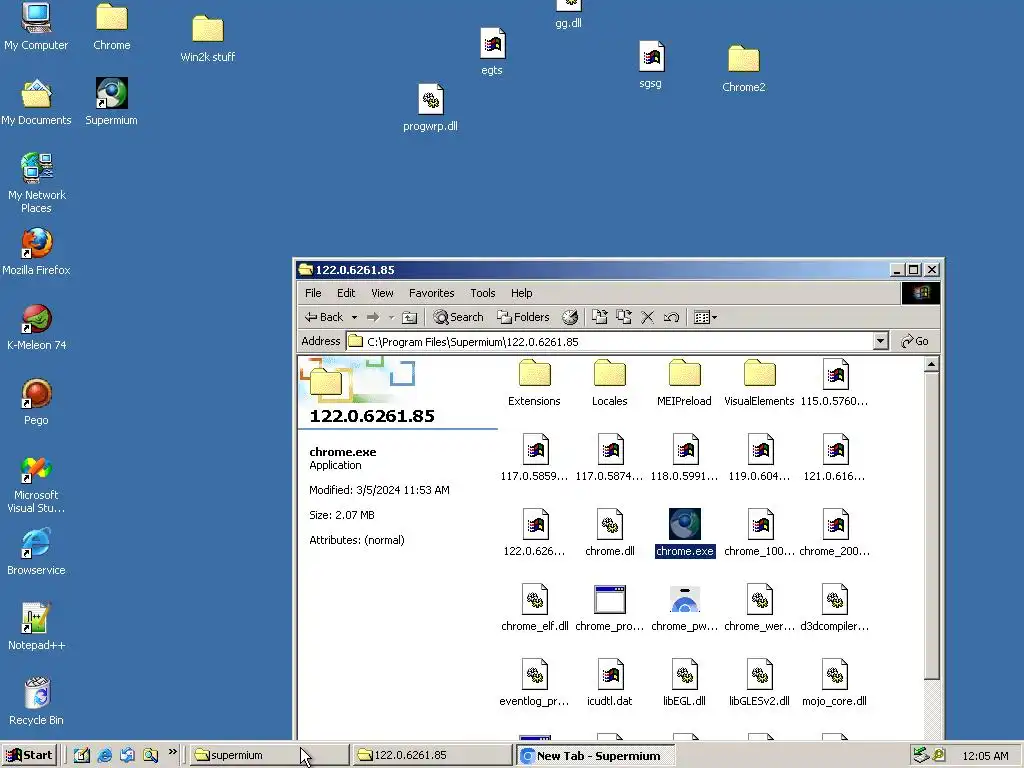Open the Favorites menu
Screen dimensions: 1024x768
pos(432,293)
